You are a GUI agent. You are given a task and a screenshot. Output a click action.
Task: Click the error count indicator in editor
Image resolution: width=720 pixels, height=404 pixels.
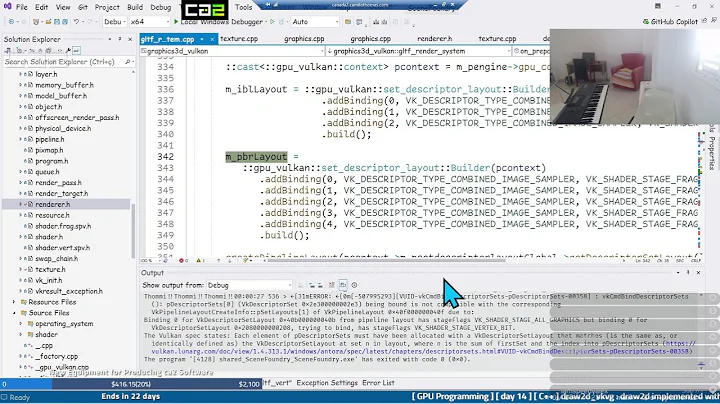pyautogui.click(x=184, y=260)
